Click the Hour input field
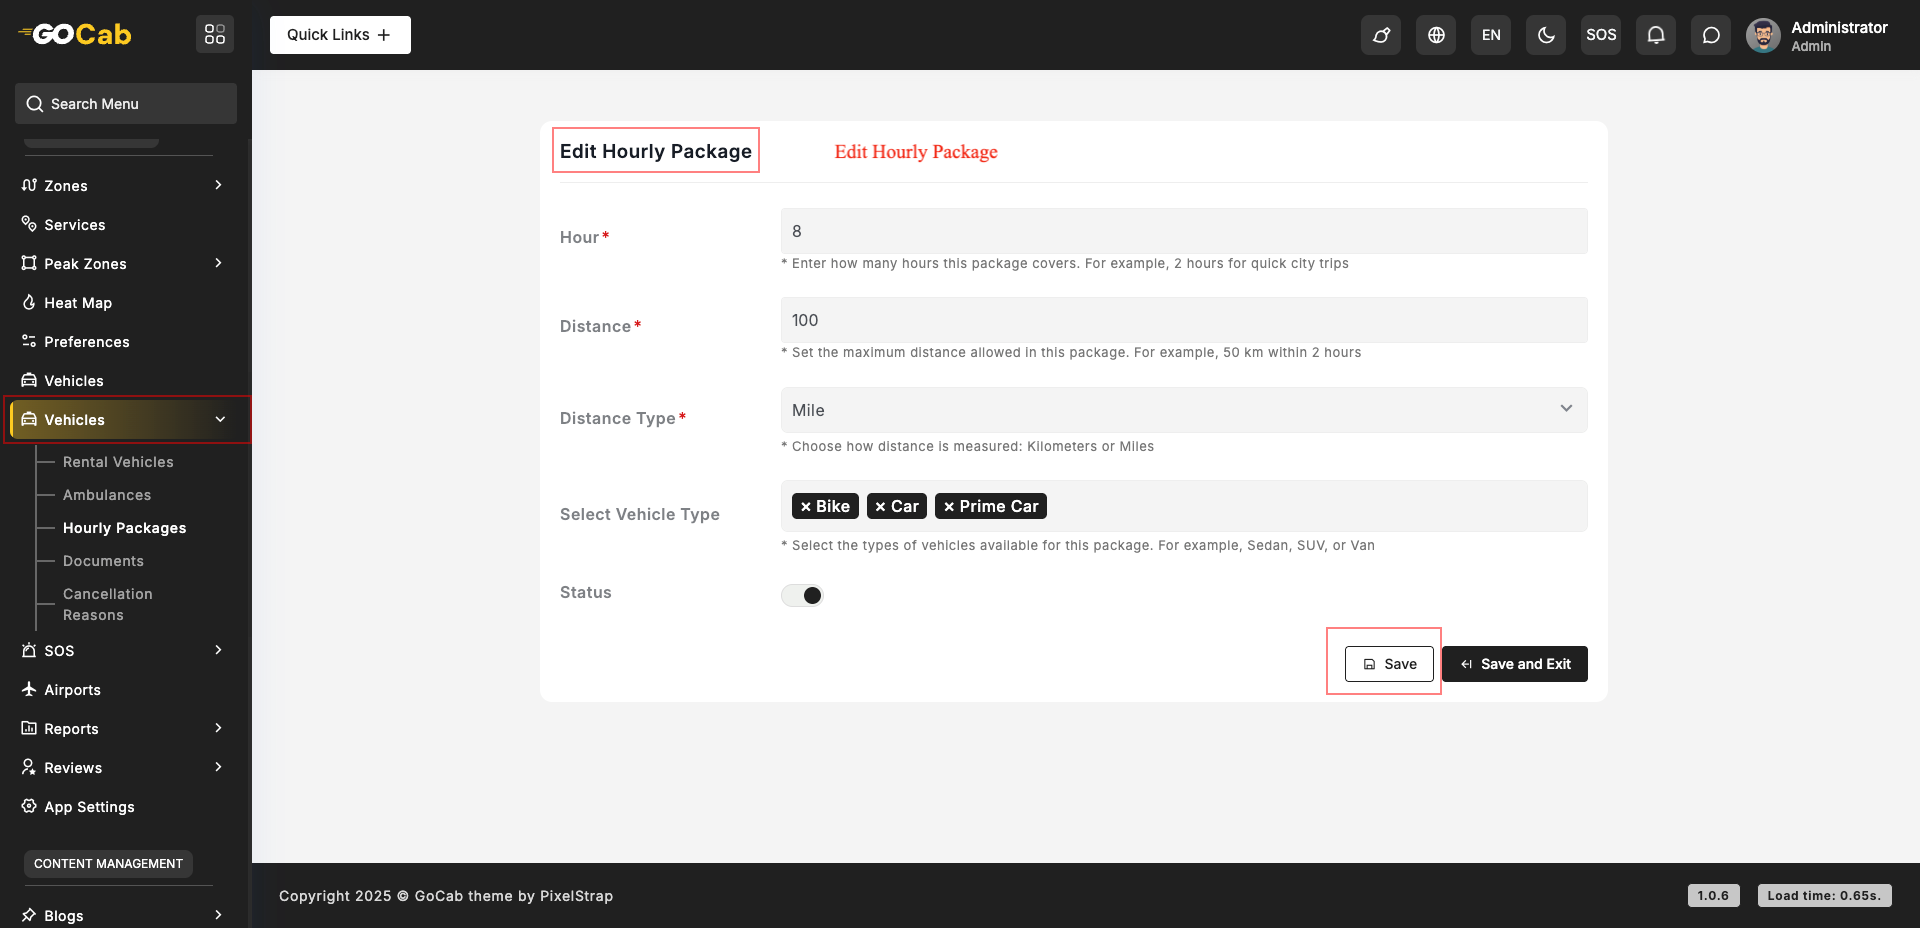Image resolution: width=1920 pixels, height=928 pixels. (1183, 231)
